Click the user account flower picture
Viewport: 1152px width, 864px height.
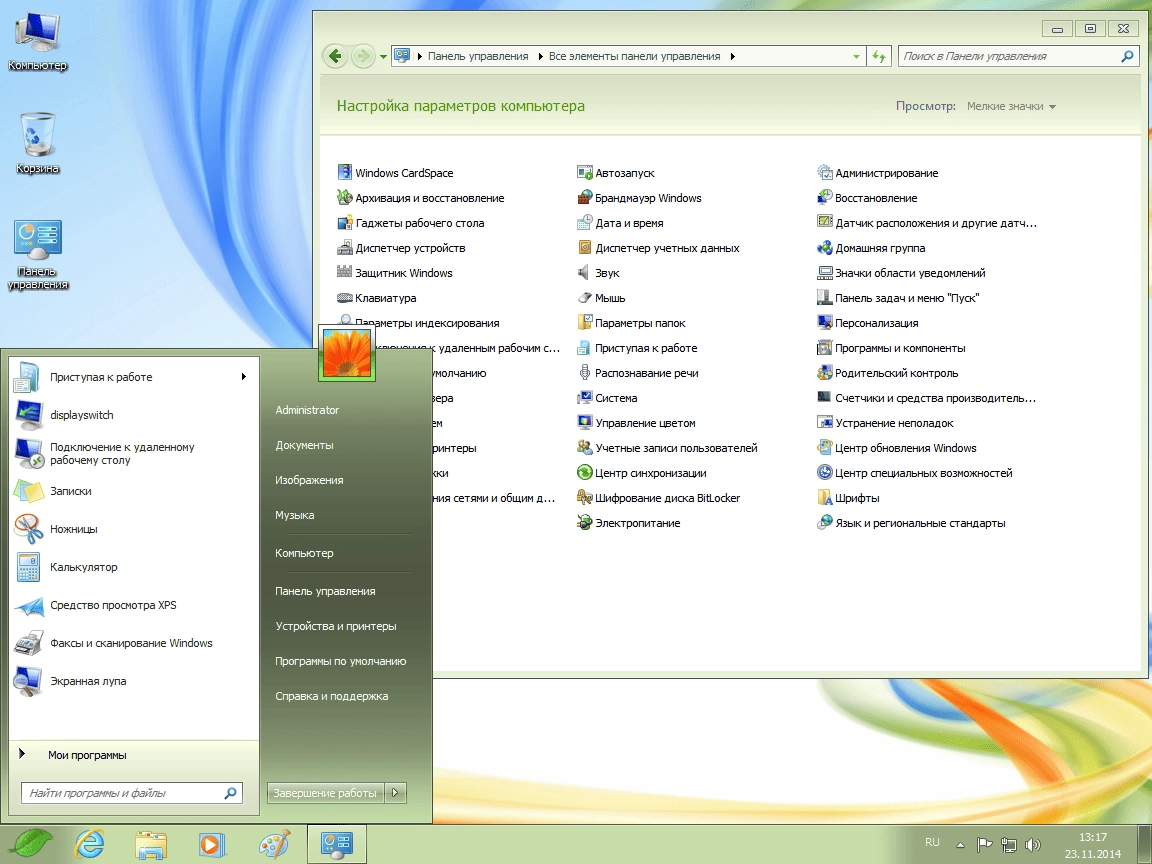click(x=347, y=353)
